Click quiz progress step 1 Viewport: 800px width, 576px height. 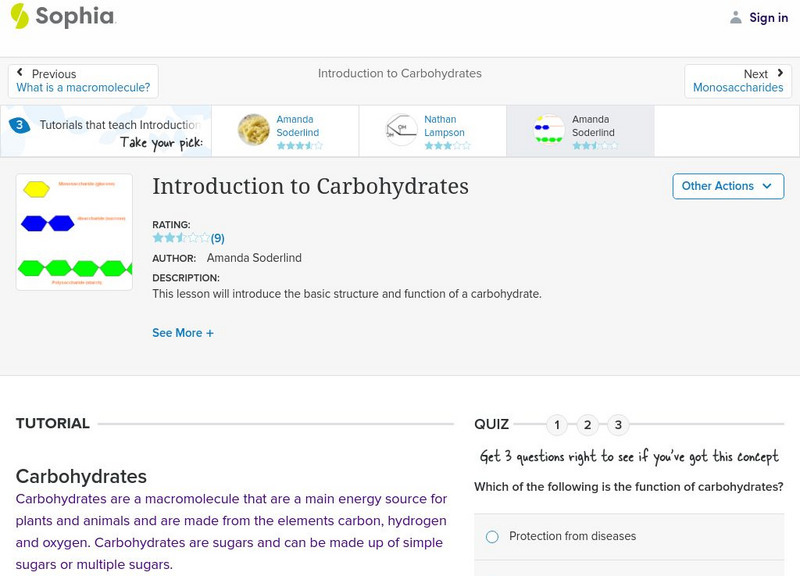pos(555,425)
